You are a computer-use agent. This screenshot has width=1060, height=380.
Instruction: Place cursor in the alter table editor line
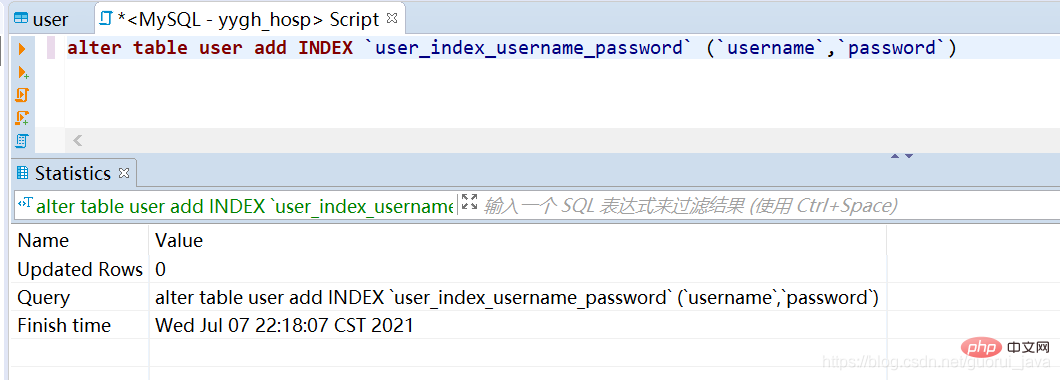(x=512, y=48)
